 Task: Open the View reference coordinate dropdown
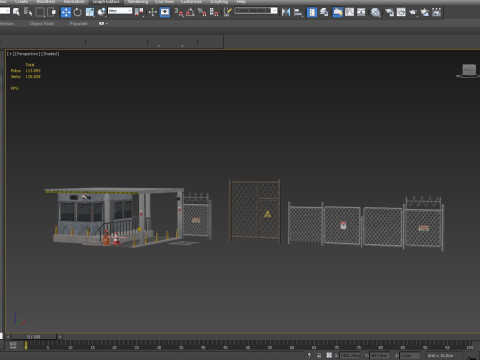(120, 11)
